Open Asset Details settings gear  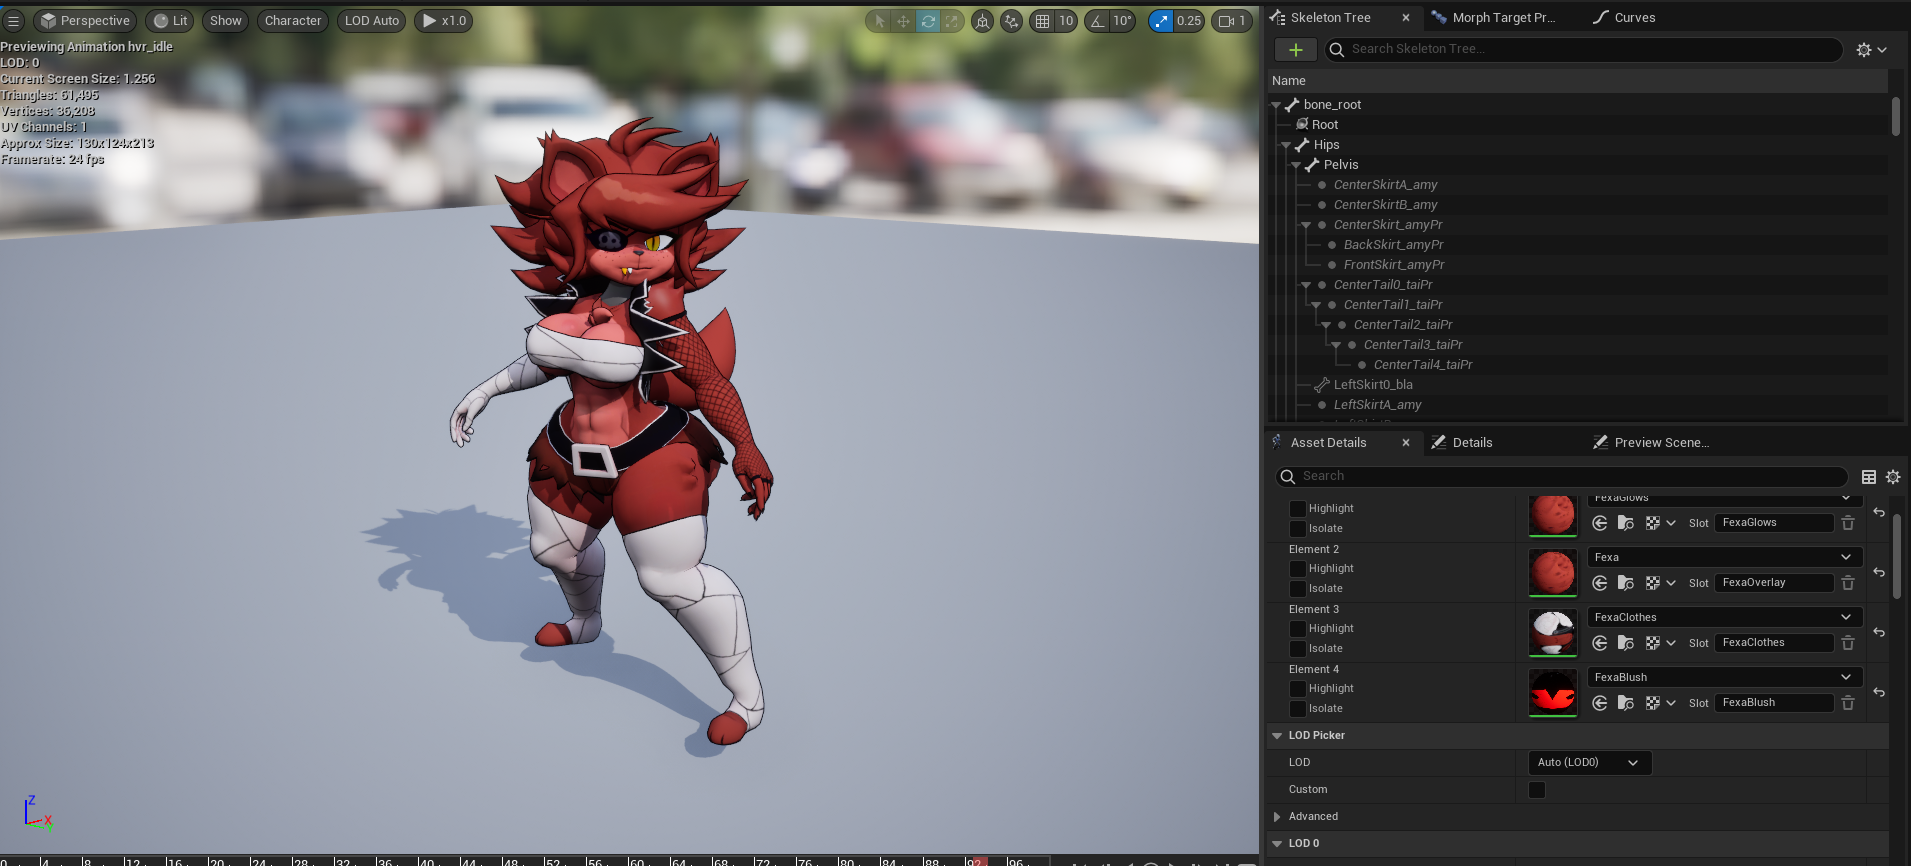pyautogui.click(x=1893, y=477)
